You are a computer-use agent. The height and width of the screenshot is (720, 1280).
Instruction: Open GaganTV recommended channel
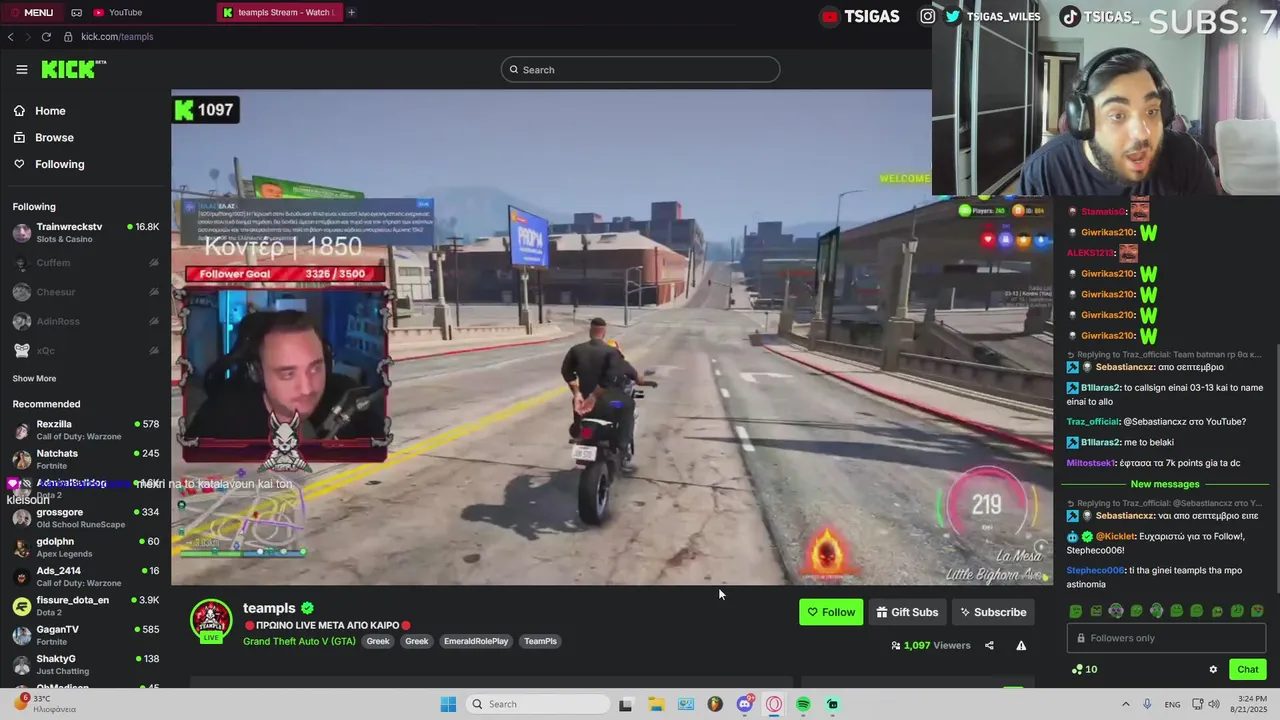coord(85,635)
